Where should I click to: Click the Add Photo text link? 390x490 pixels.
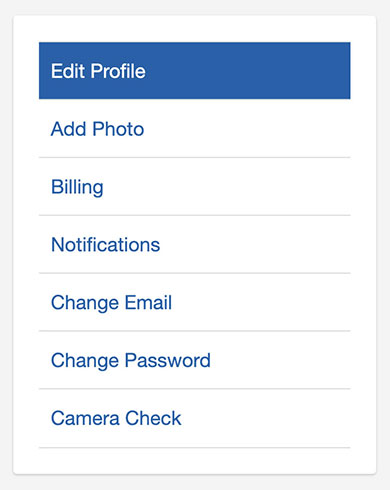click(97, 129)
